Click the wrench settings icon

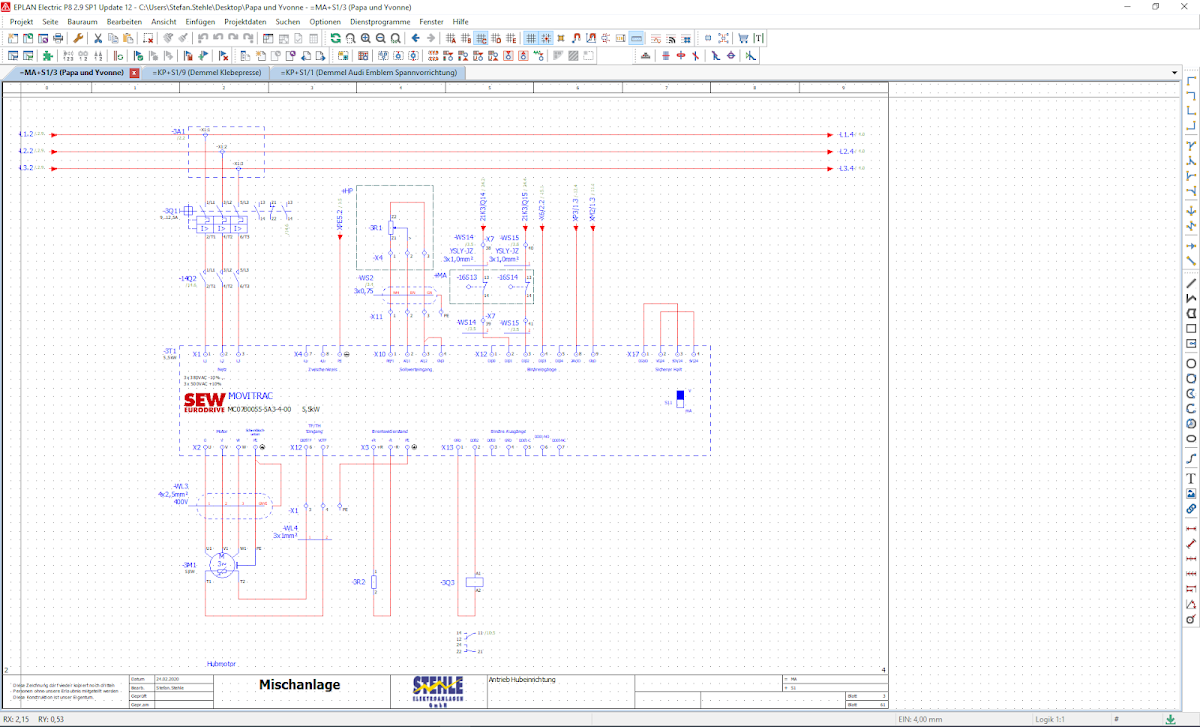pos(78,38)
